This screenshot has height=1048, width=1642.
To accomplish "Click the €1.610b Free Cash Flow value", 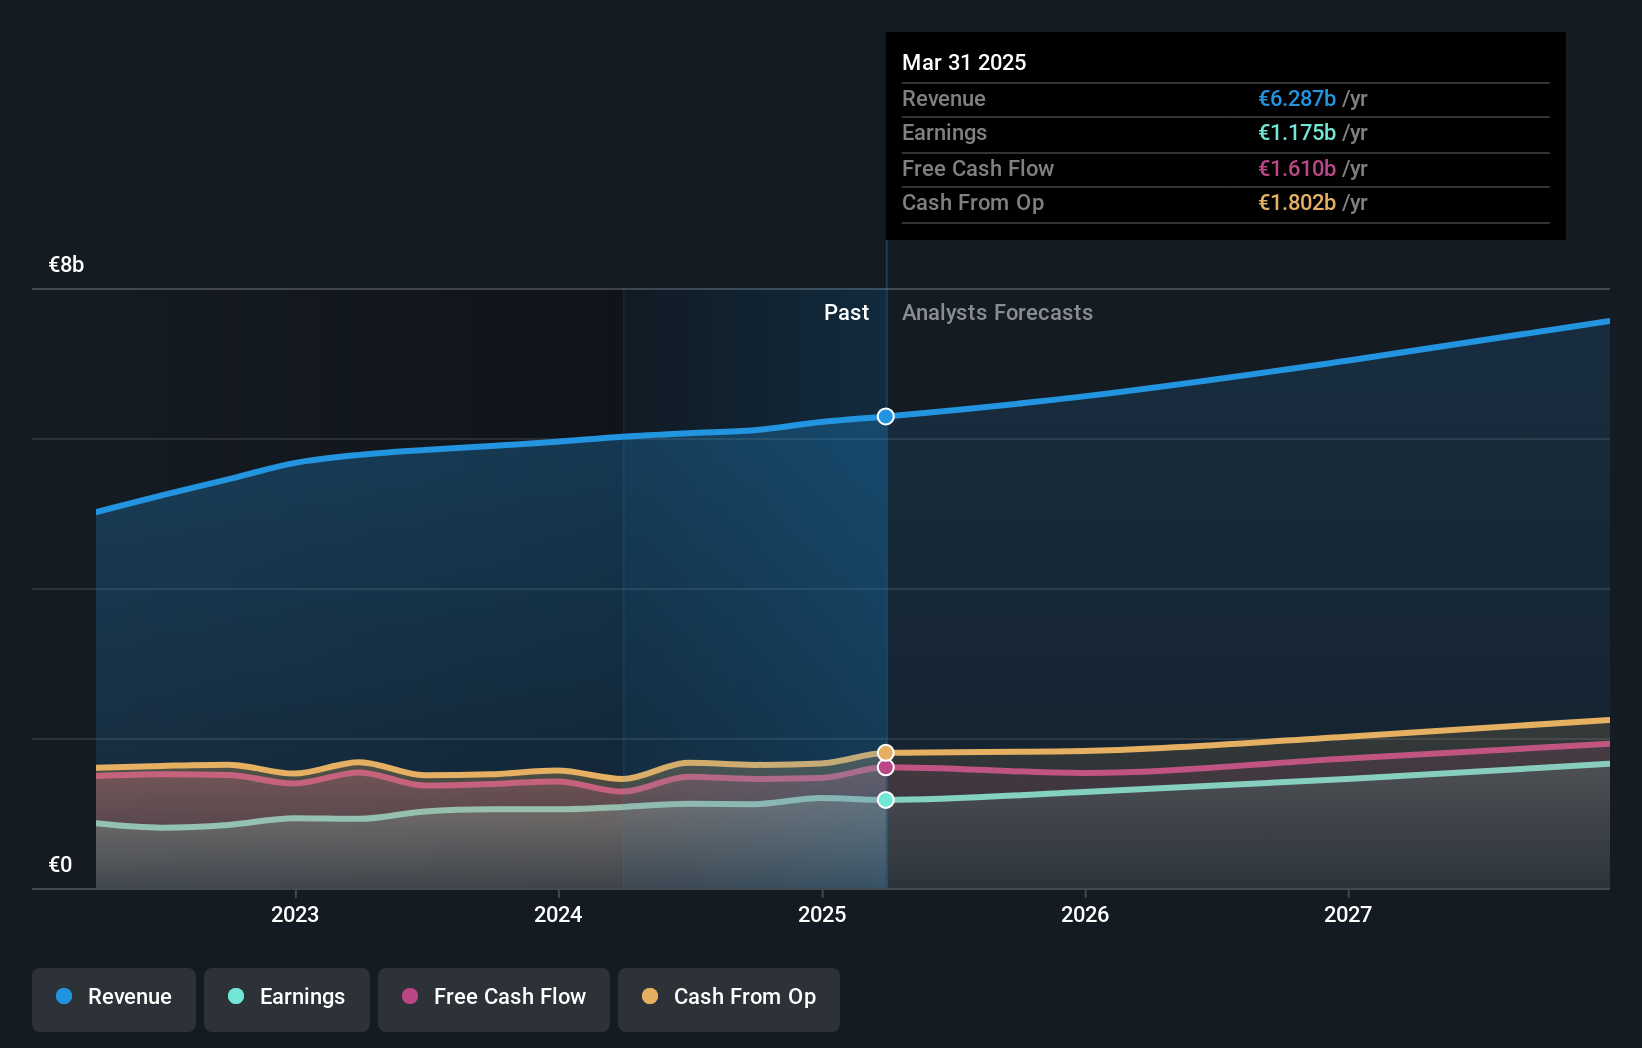I will [x=1297, y=168].
